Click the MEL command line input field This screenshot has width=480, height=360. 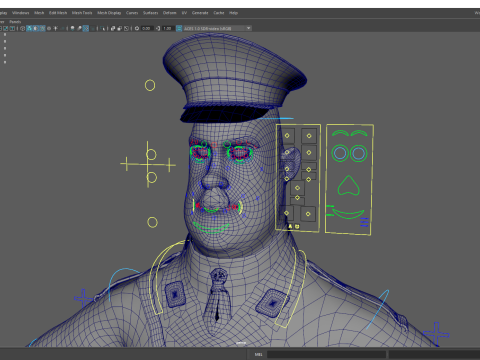(x=326, y=354)
